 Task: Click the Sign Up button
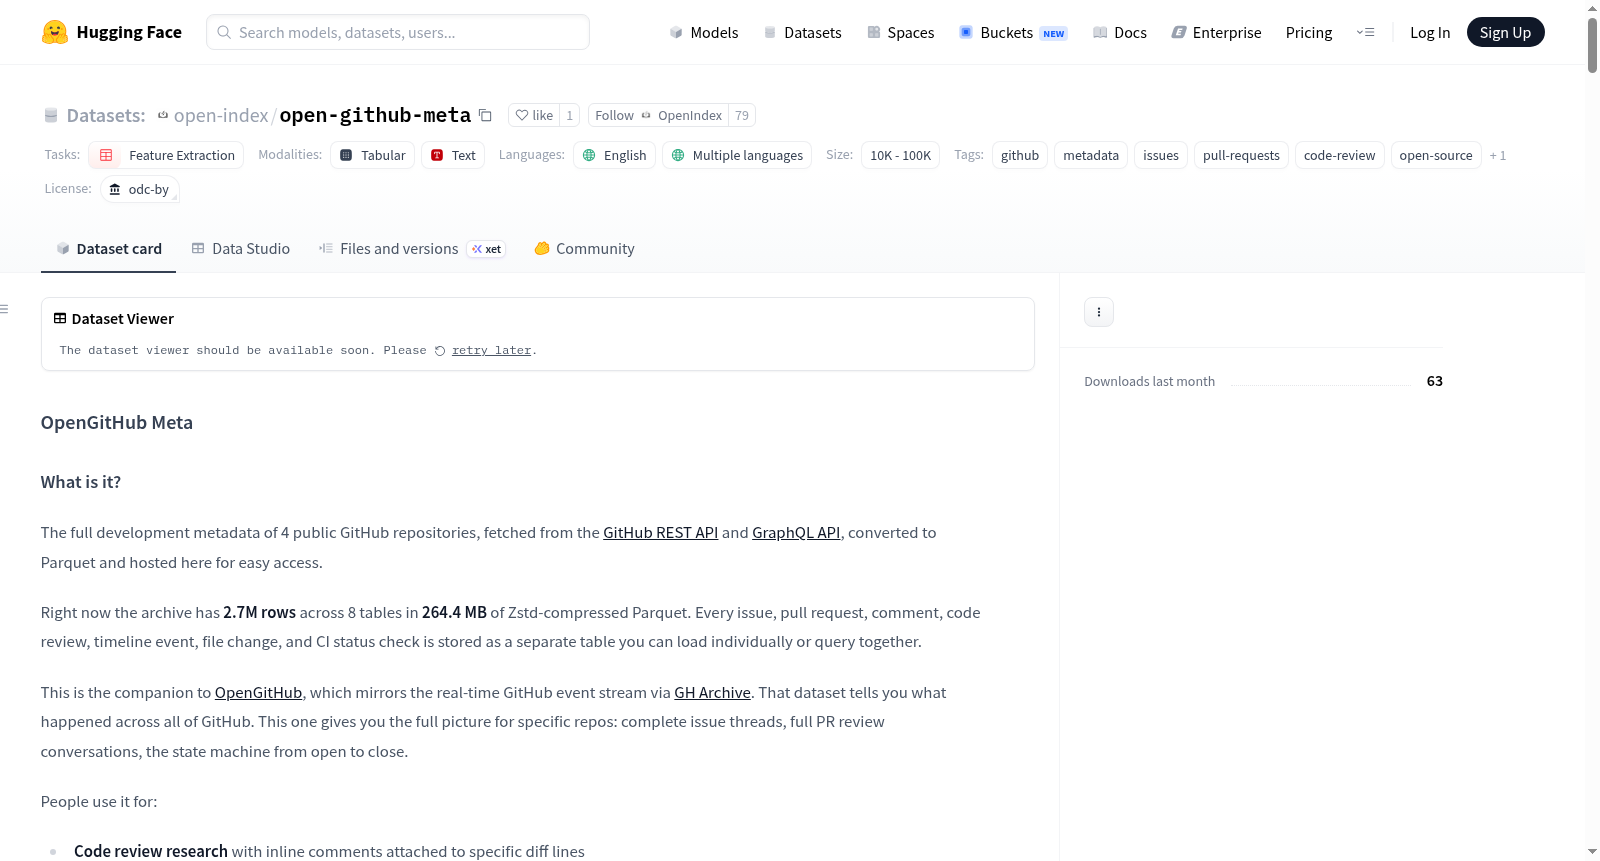pyautogui.click(x=1505, y=32)
